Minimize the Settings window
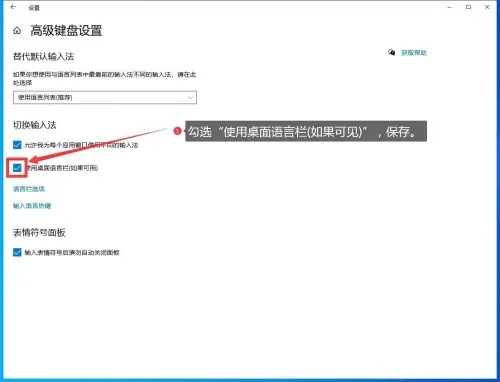This screenshot has height=382, width=500. click(450, 7)
